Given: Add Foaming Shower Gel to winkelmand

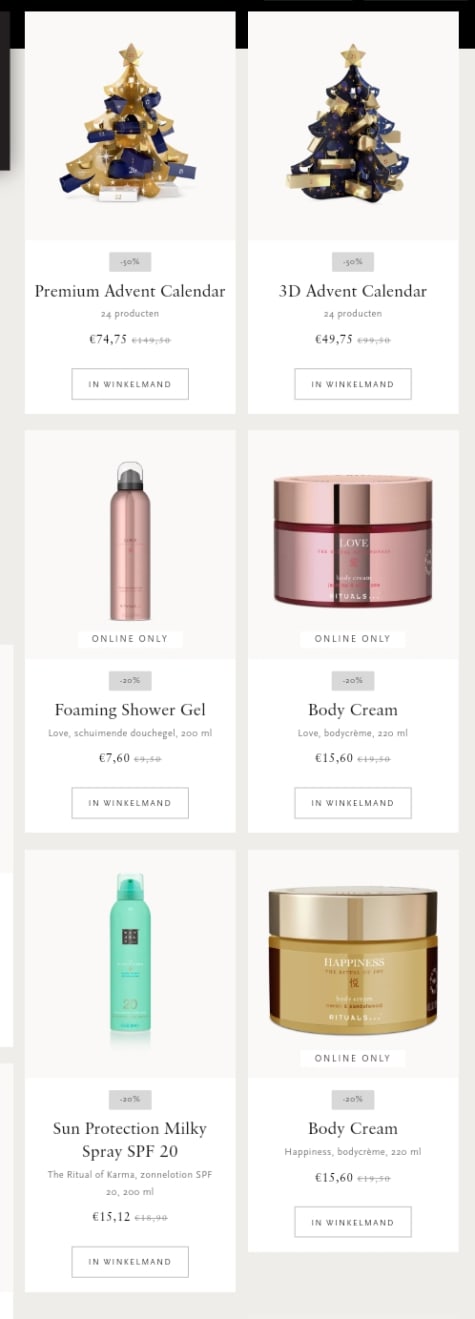Looking at the screenshot, I should (130, 803).
